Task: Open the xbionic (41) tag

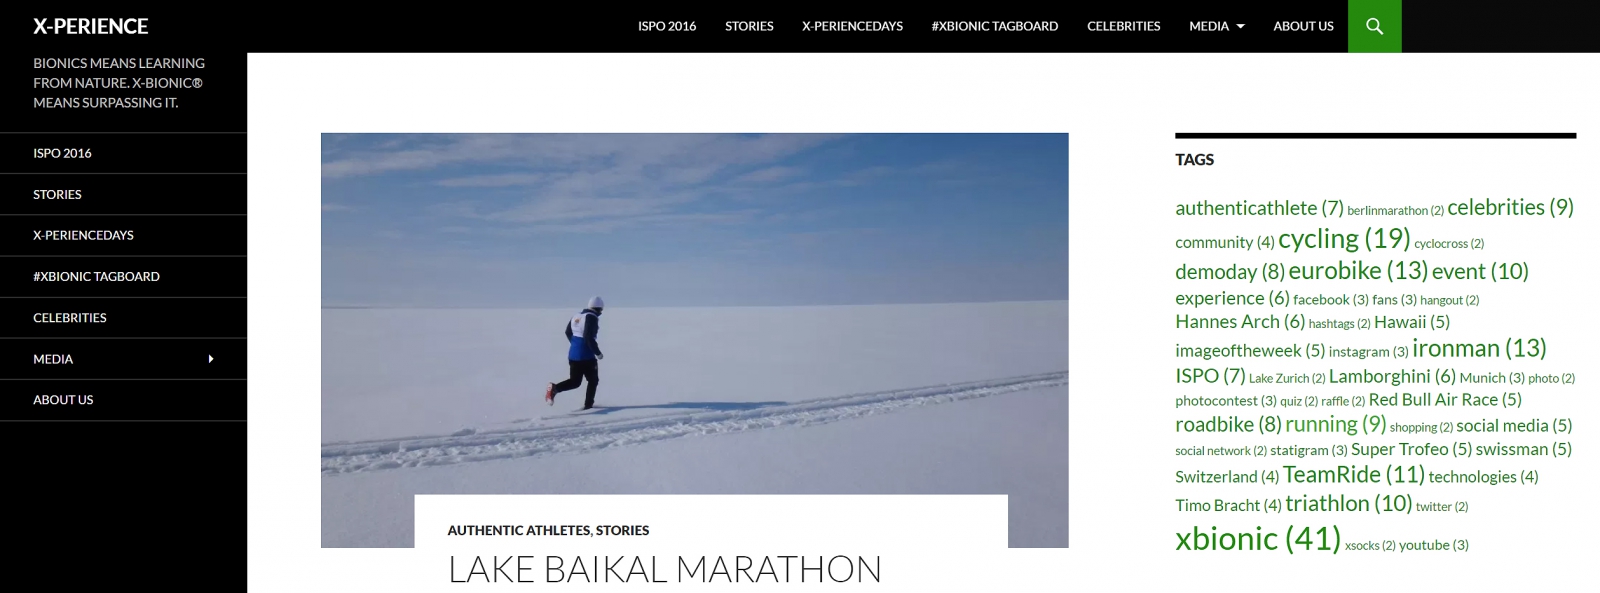Action: [x=1258, y=539]
